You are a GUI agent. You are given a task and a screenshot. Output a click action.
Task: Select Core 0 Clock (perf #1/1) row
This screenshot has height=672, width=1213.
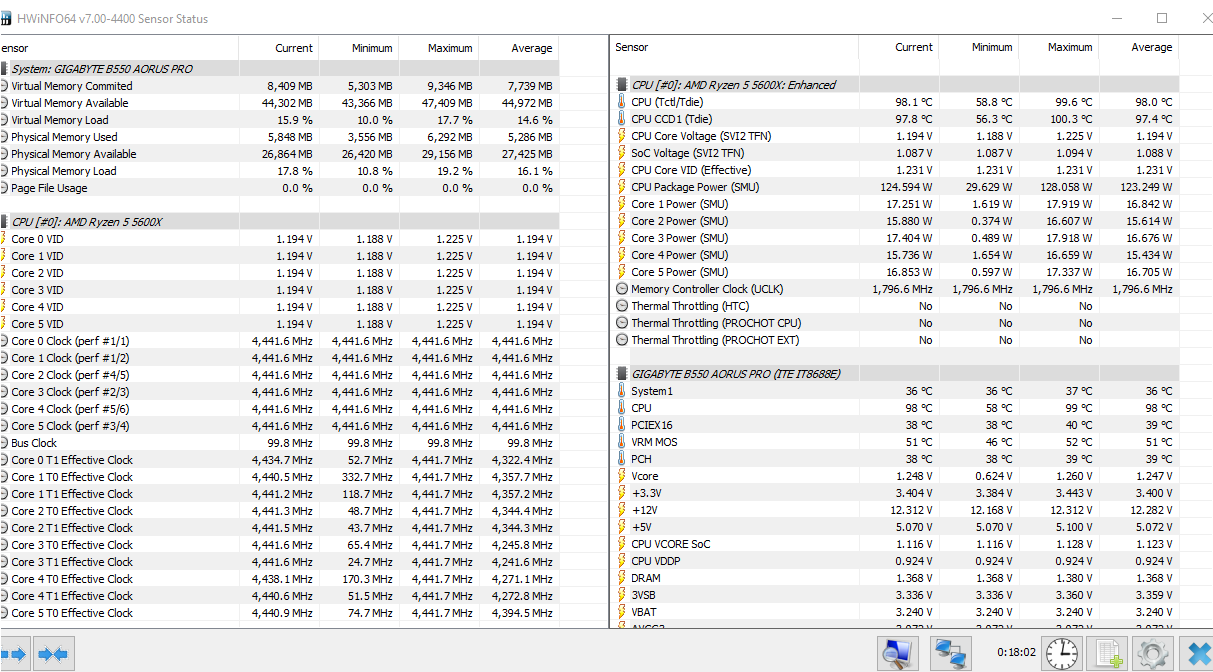click(279, 341)
